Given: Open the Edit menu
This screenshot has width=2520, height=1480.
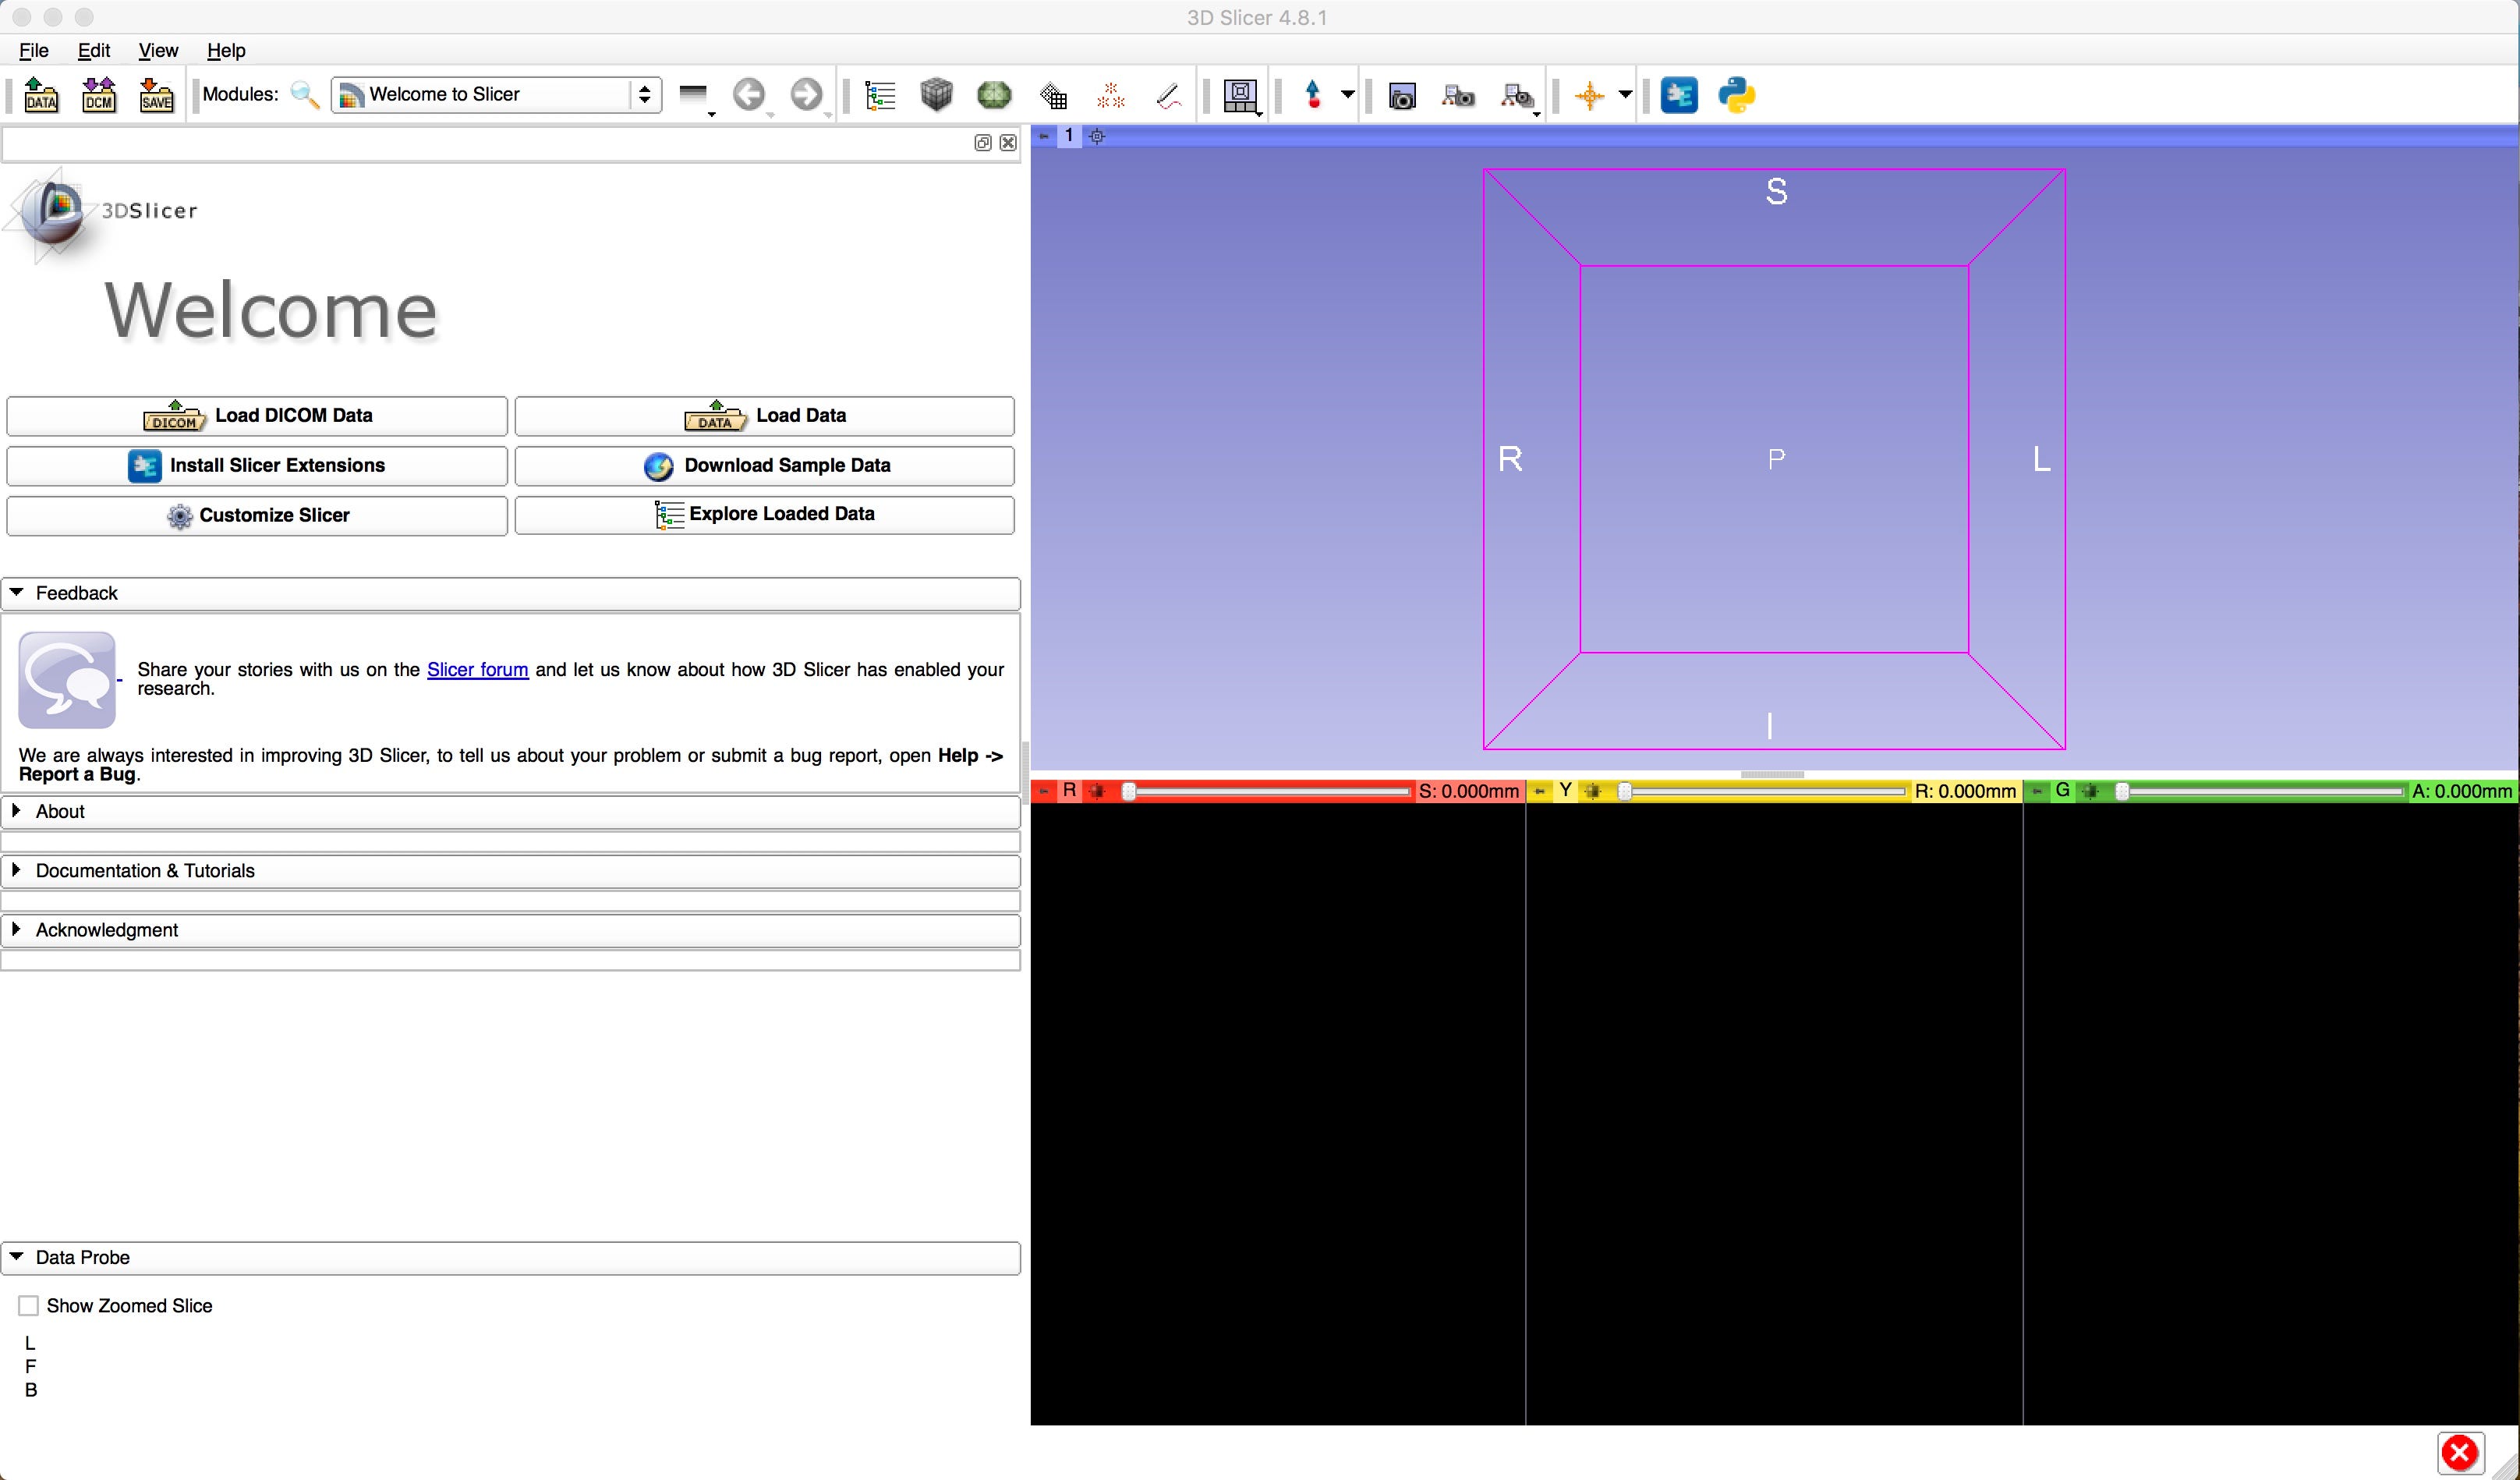Looking at the screenshot, I should (x=94, y=50).
